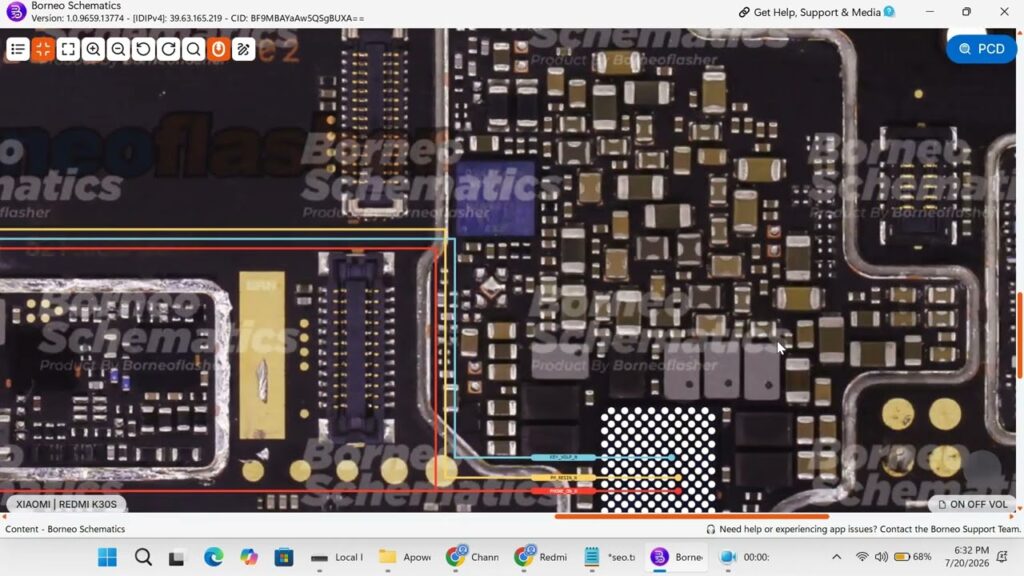
Task: Open the search magnifier tool
Action: point(193,49)
